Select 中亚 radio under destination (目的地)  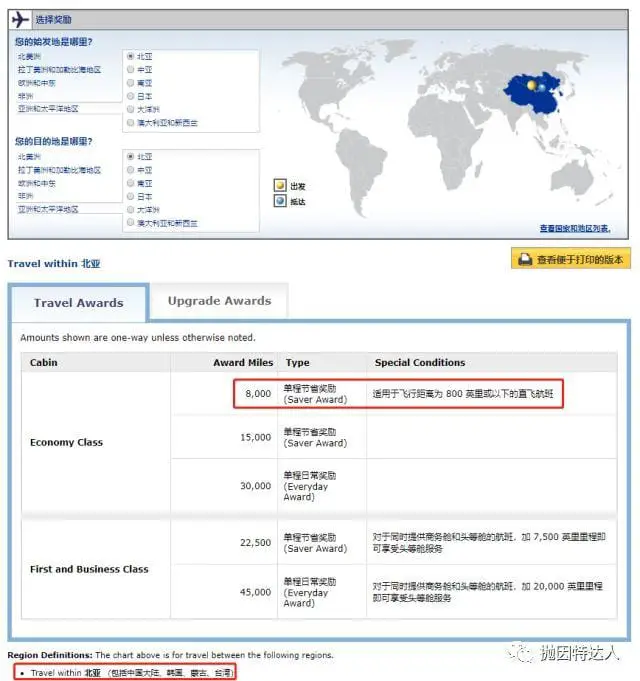click(x=130, y=169)
